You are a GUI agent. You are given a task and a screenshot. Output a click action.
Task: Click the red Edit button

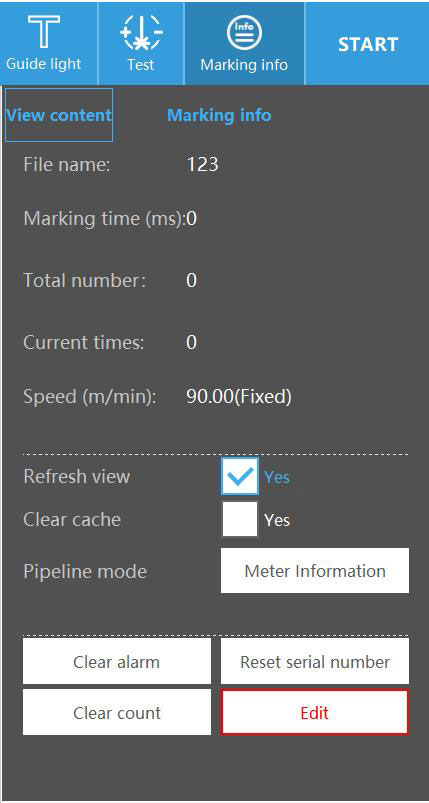(x=315, y=712)
